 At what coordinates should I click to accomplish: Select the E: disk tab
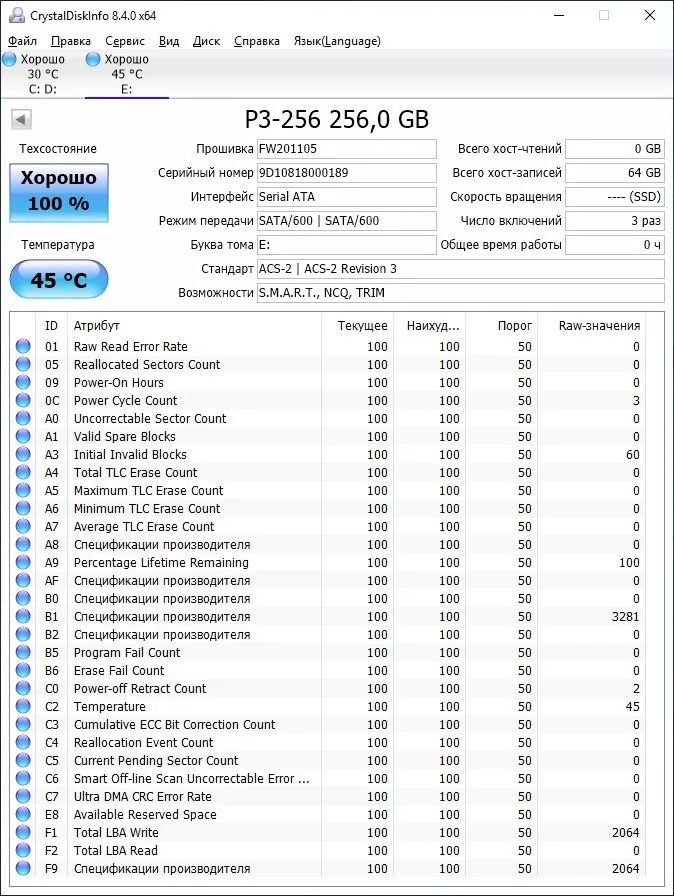[127, 74]
